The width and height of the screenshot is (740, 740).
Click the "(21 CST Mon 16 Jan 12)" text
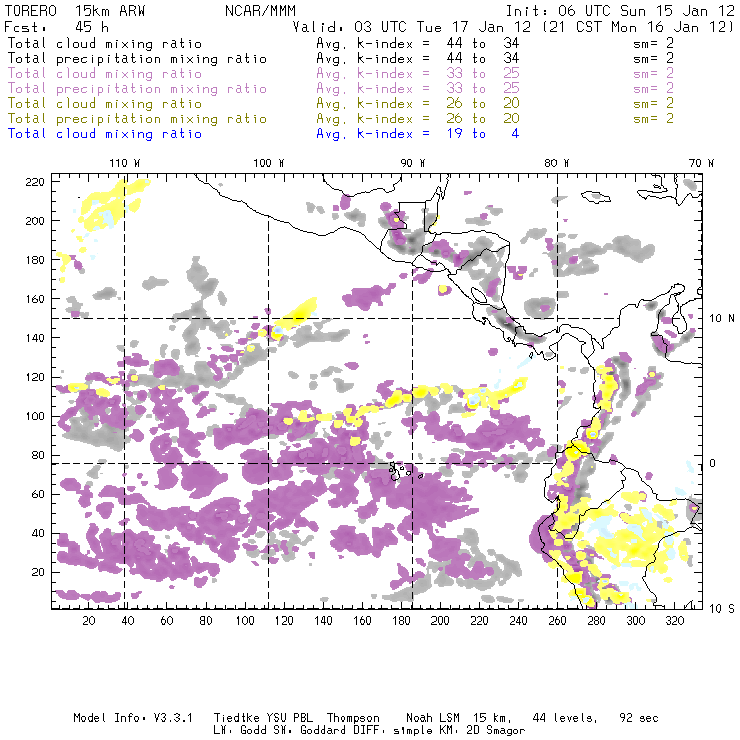[x=639, y=27]
